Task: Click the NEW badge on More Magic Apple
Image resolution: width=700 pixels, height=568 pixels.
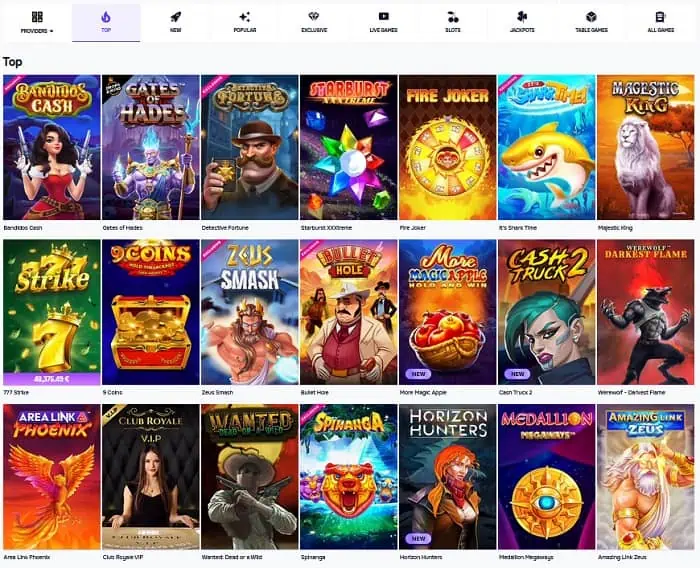Action: pyautogui.click(x=418, y=374)
